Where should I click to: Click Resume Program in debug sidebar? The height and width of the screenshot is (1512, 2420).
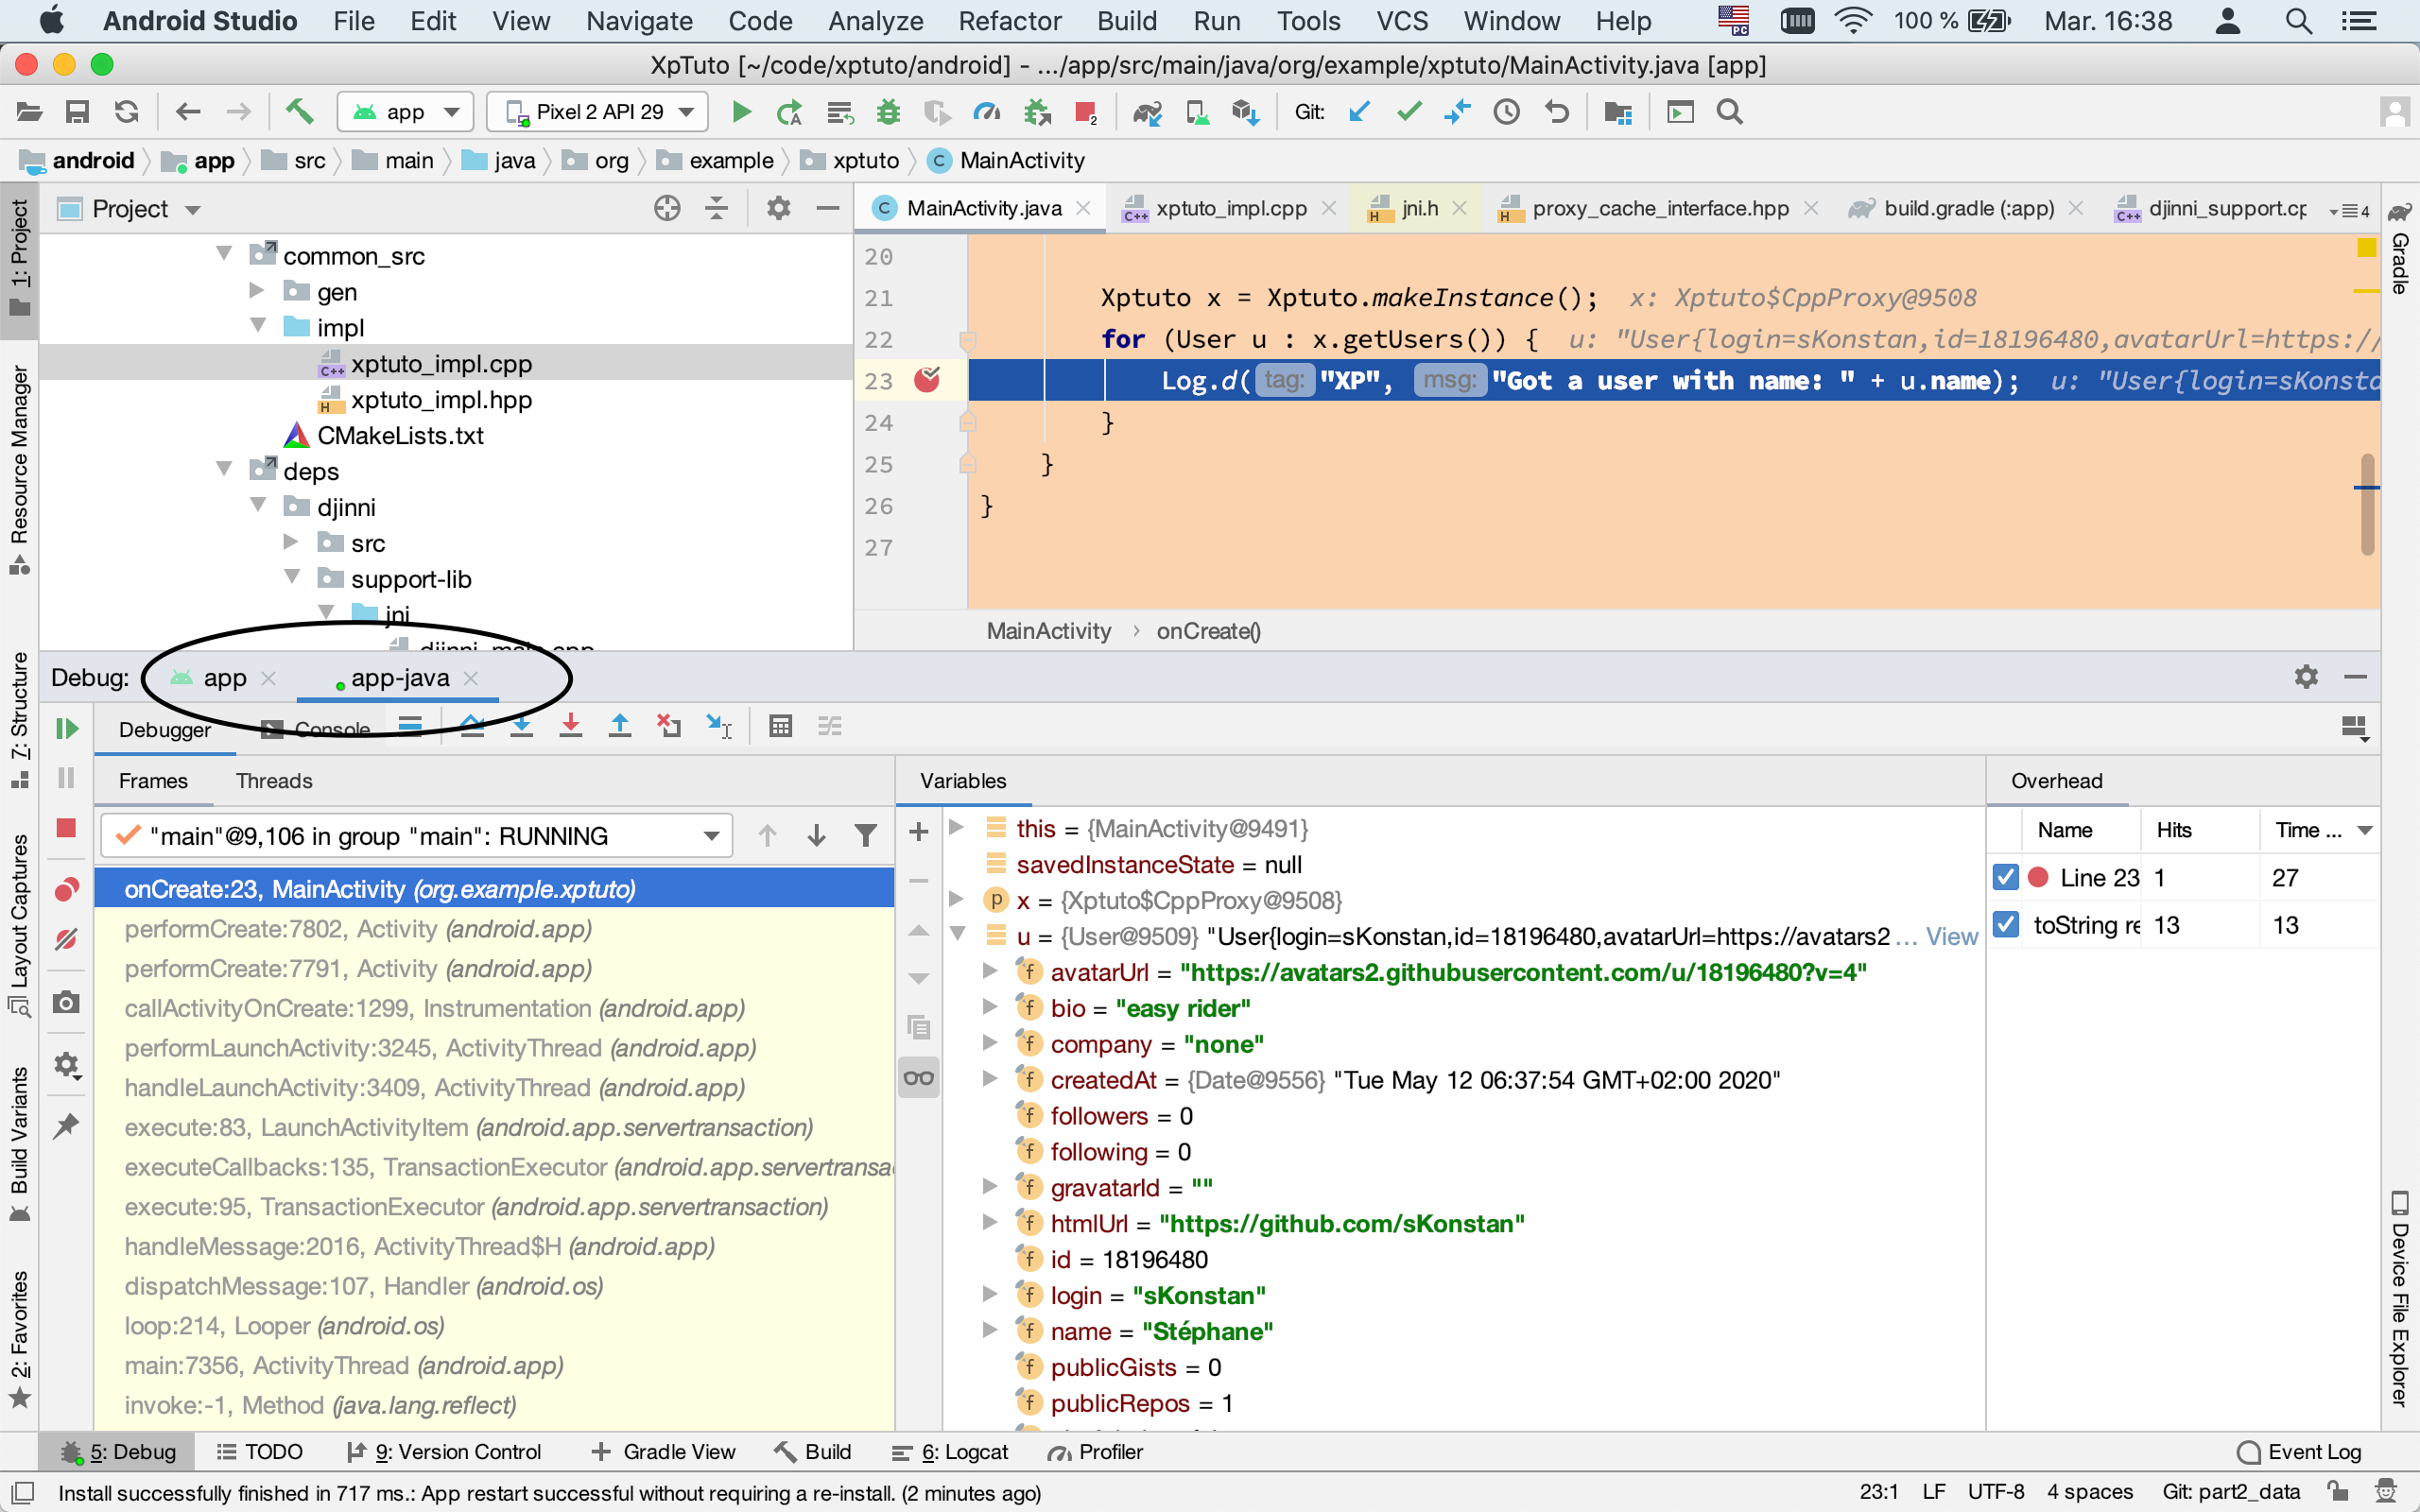67,729
